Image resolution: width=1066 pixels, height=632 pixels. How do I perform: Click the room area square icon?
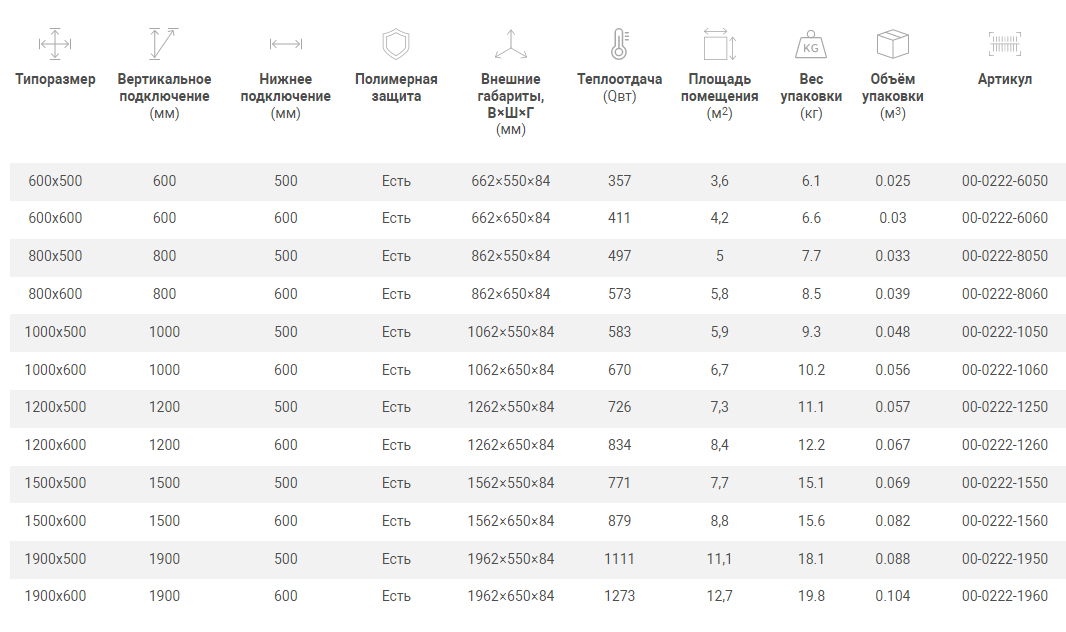[x=720, y=45]
